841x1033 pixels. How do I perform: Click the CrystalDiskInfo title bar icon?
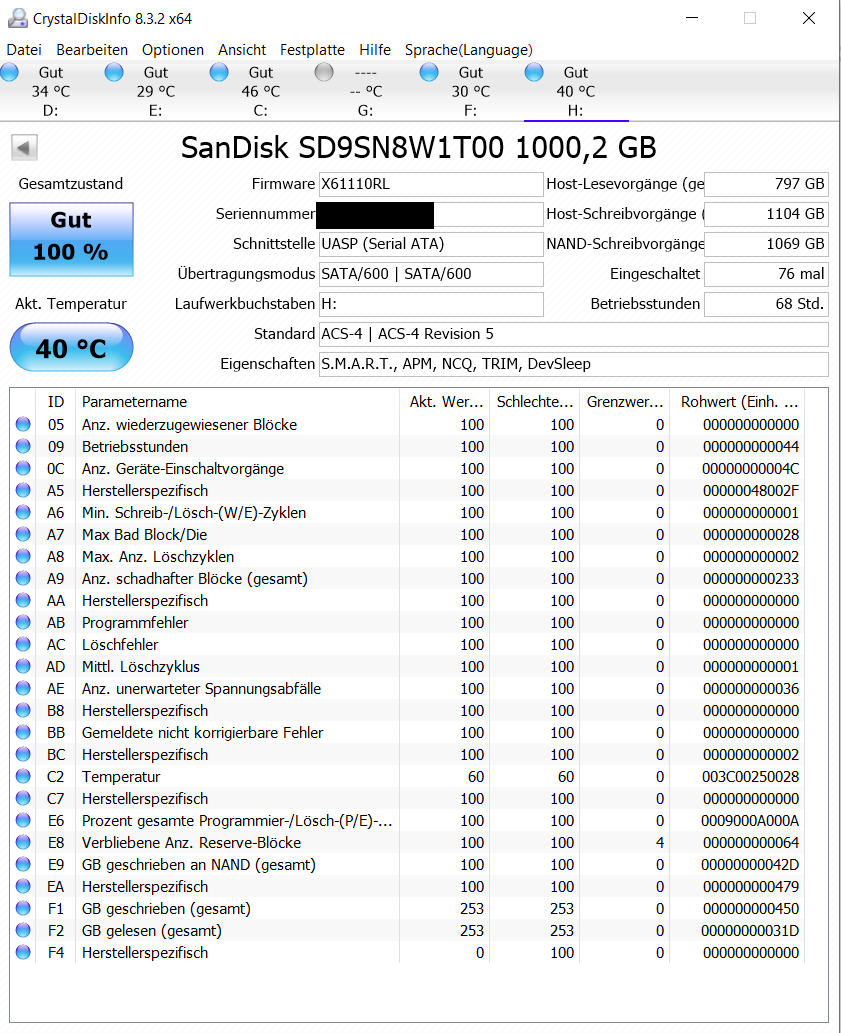click(x=18, y=18)
